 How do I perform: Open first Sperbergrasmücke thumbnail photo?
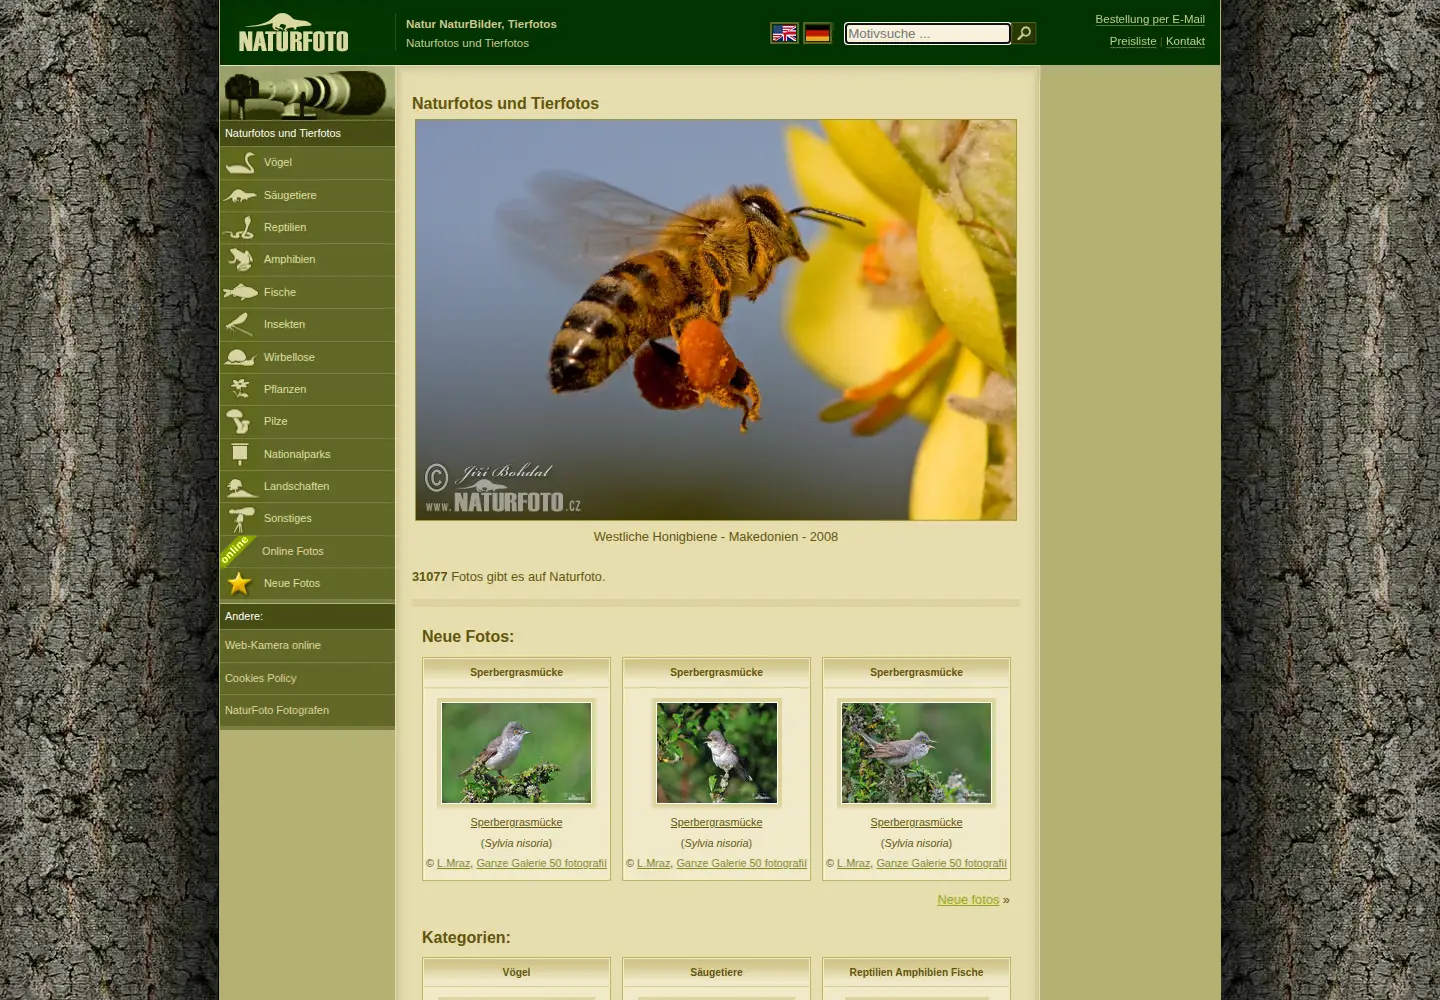[516, 752]
